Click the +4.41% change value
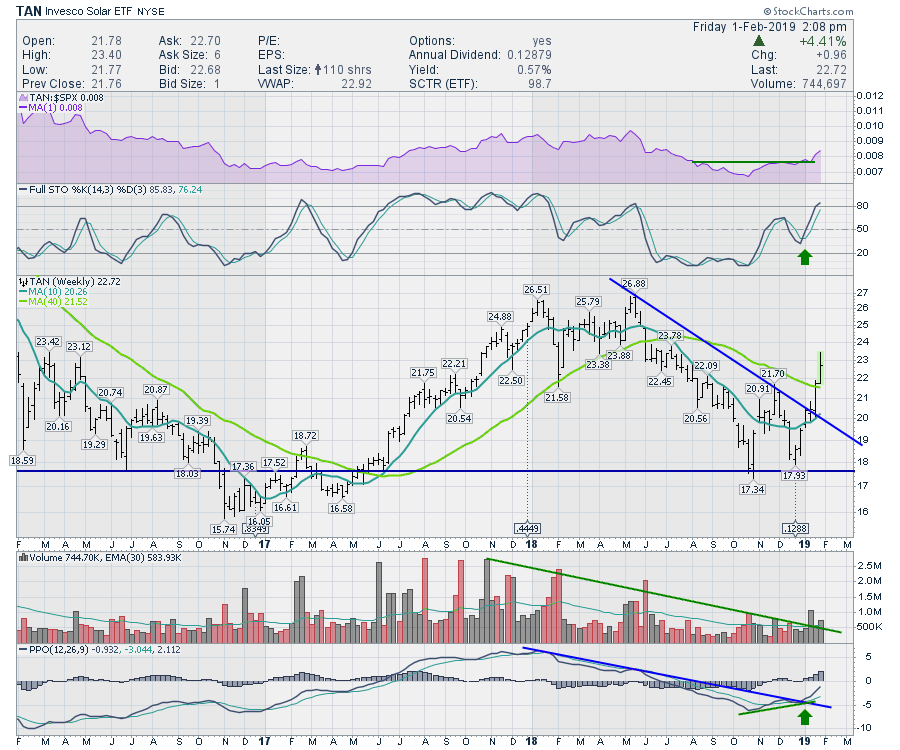The image size is (900, 750). [823, 41]
